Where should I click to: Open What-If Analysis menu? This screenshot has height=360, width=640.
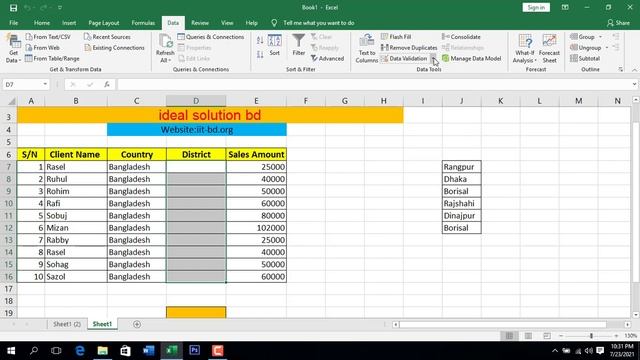pos(525,49)
